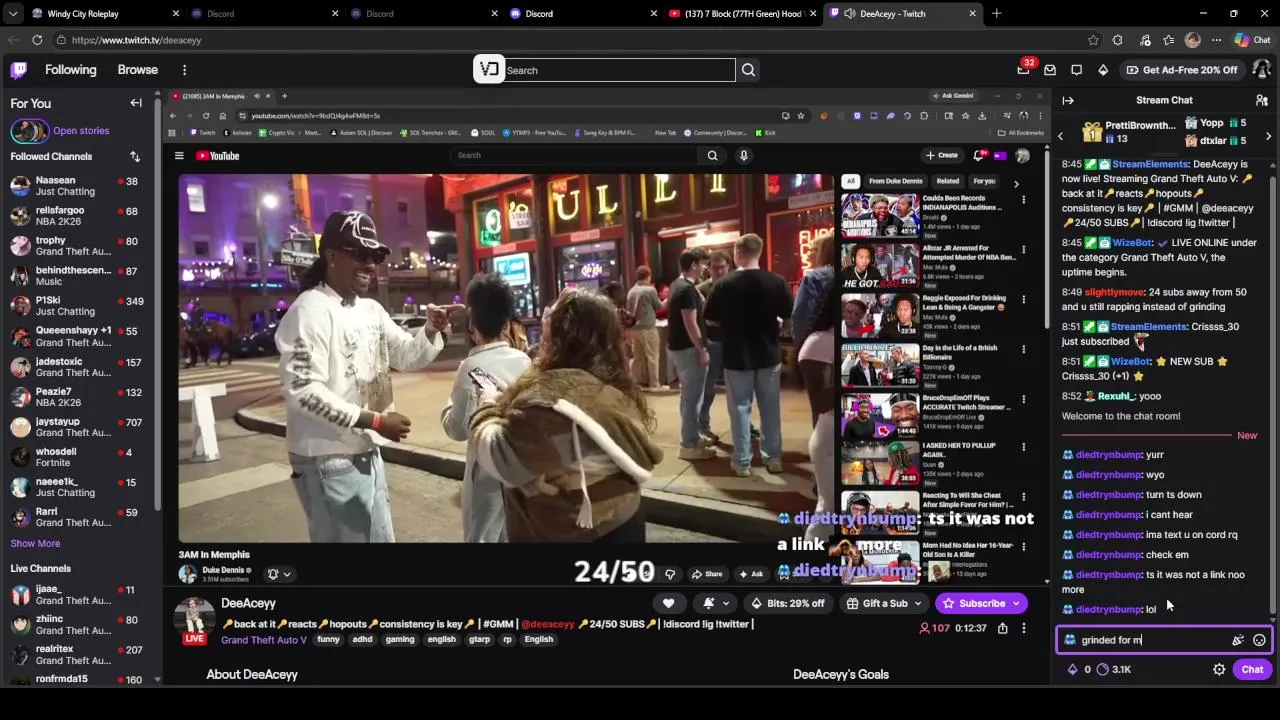Show previous gift leaderboard entries arrow
The width and height of the screenshot is (1280, 720).
pyautogui.click(x=1061, y=136)
